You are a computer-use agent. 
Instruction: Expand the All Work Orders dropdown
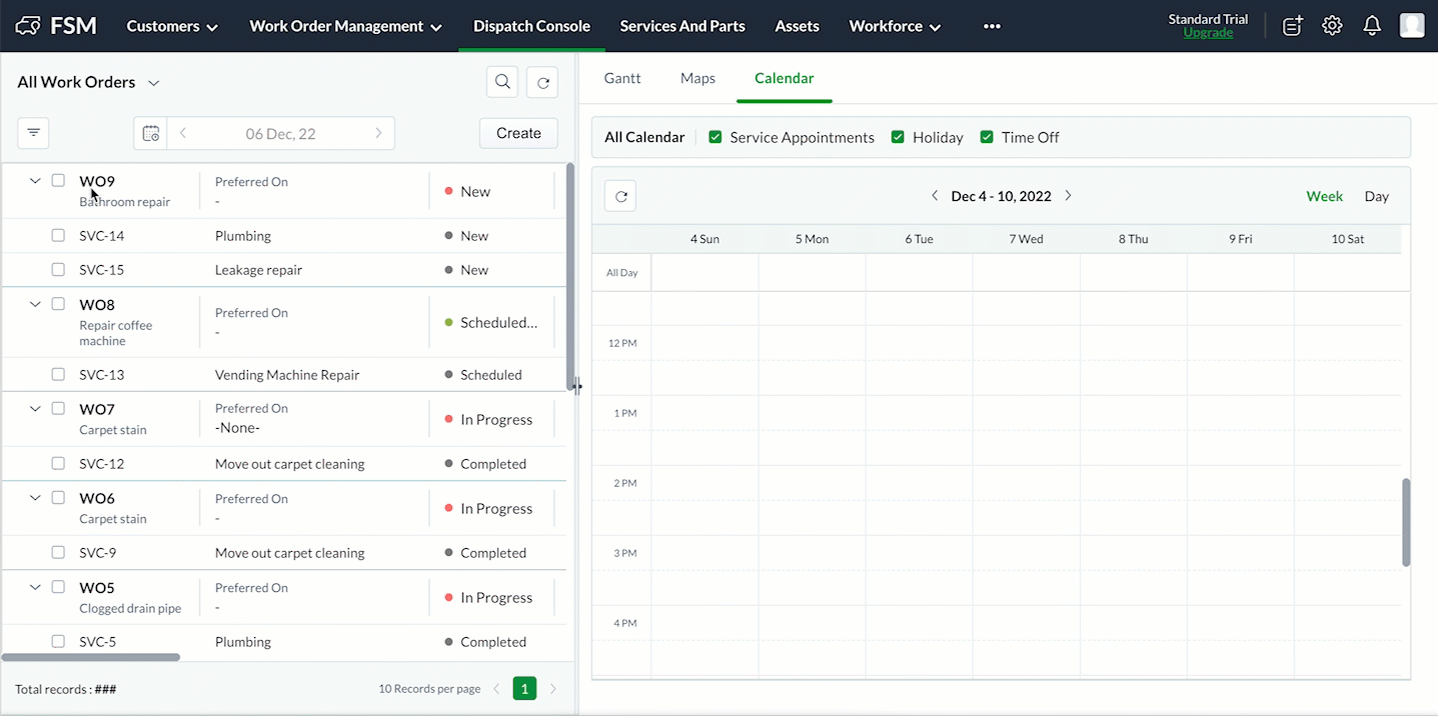pyautogui.click(x=154, y=83)
